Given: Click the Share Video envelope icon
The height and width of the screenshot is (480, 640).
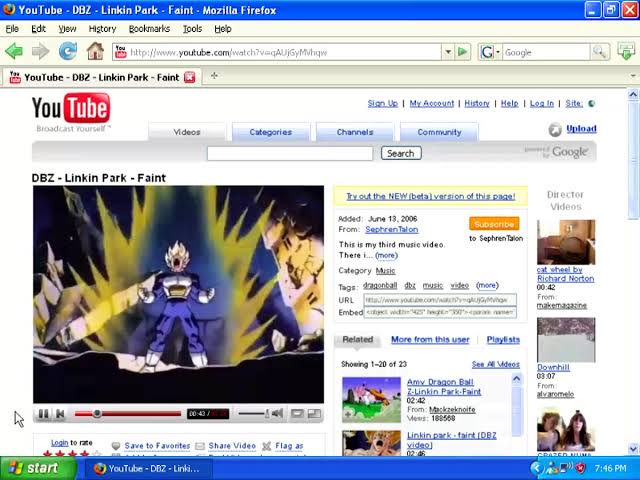Looking at the screenshot, I should (200, 446).
